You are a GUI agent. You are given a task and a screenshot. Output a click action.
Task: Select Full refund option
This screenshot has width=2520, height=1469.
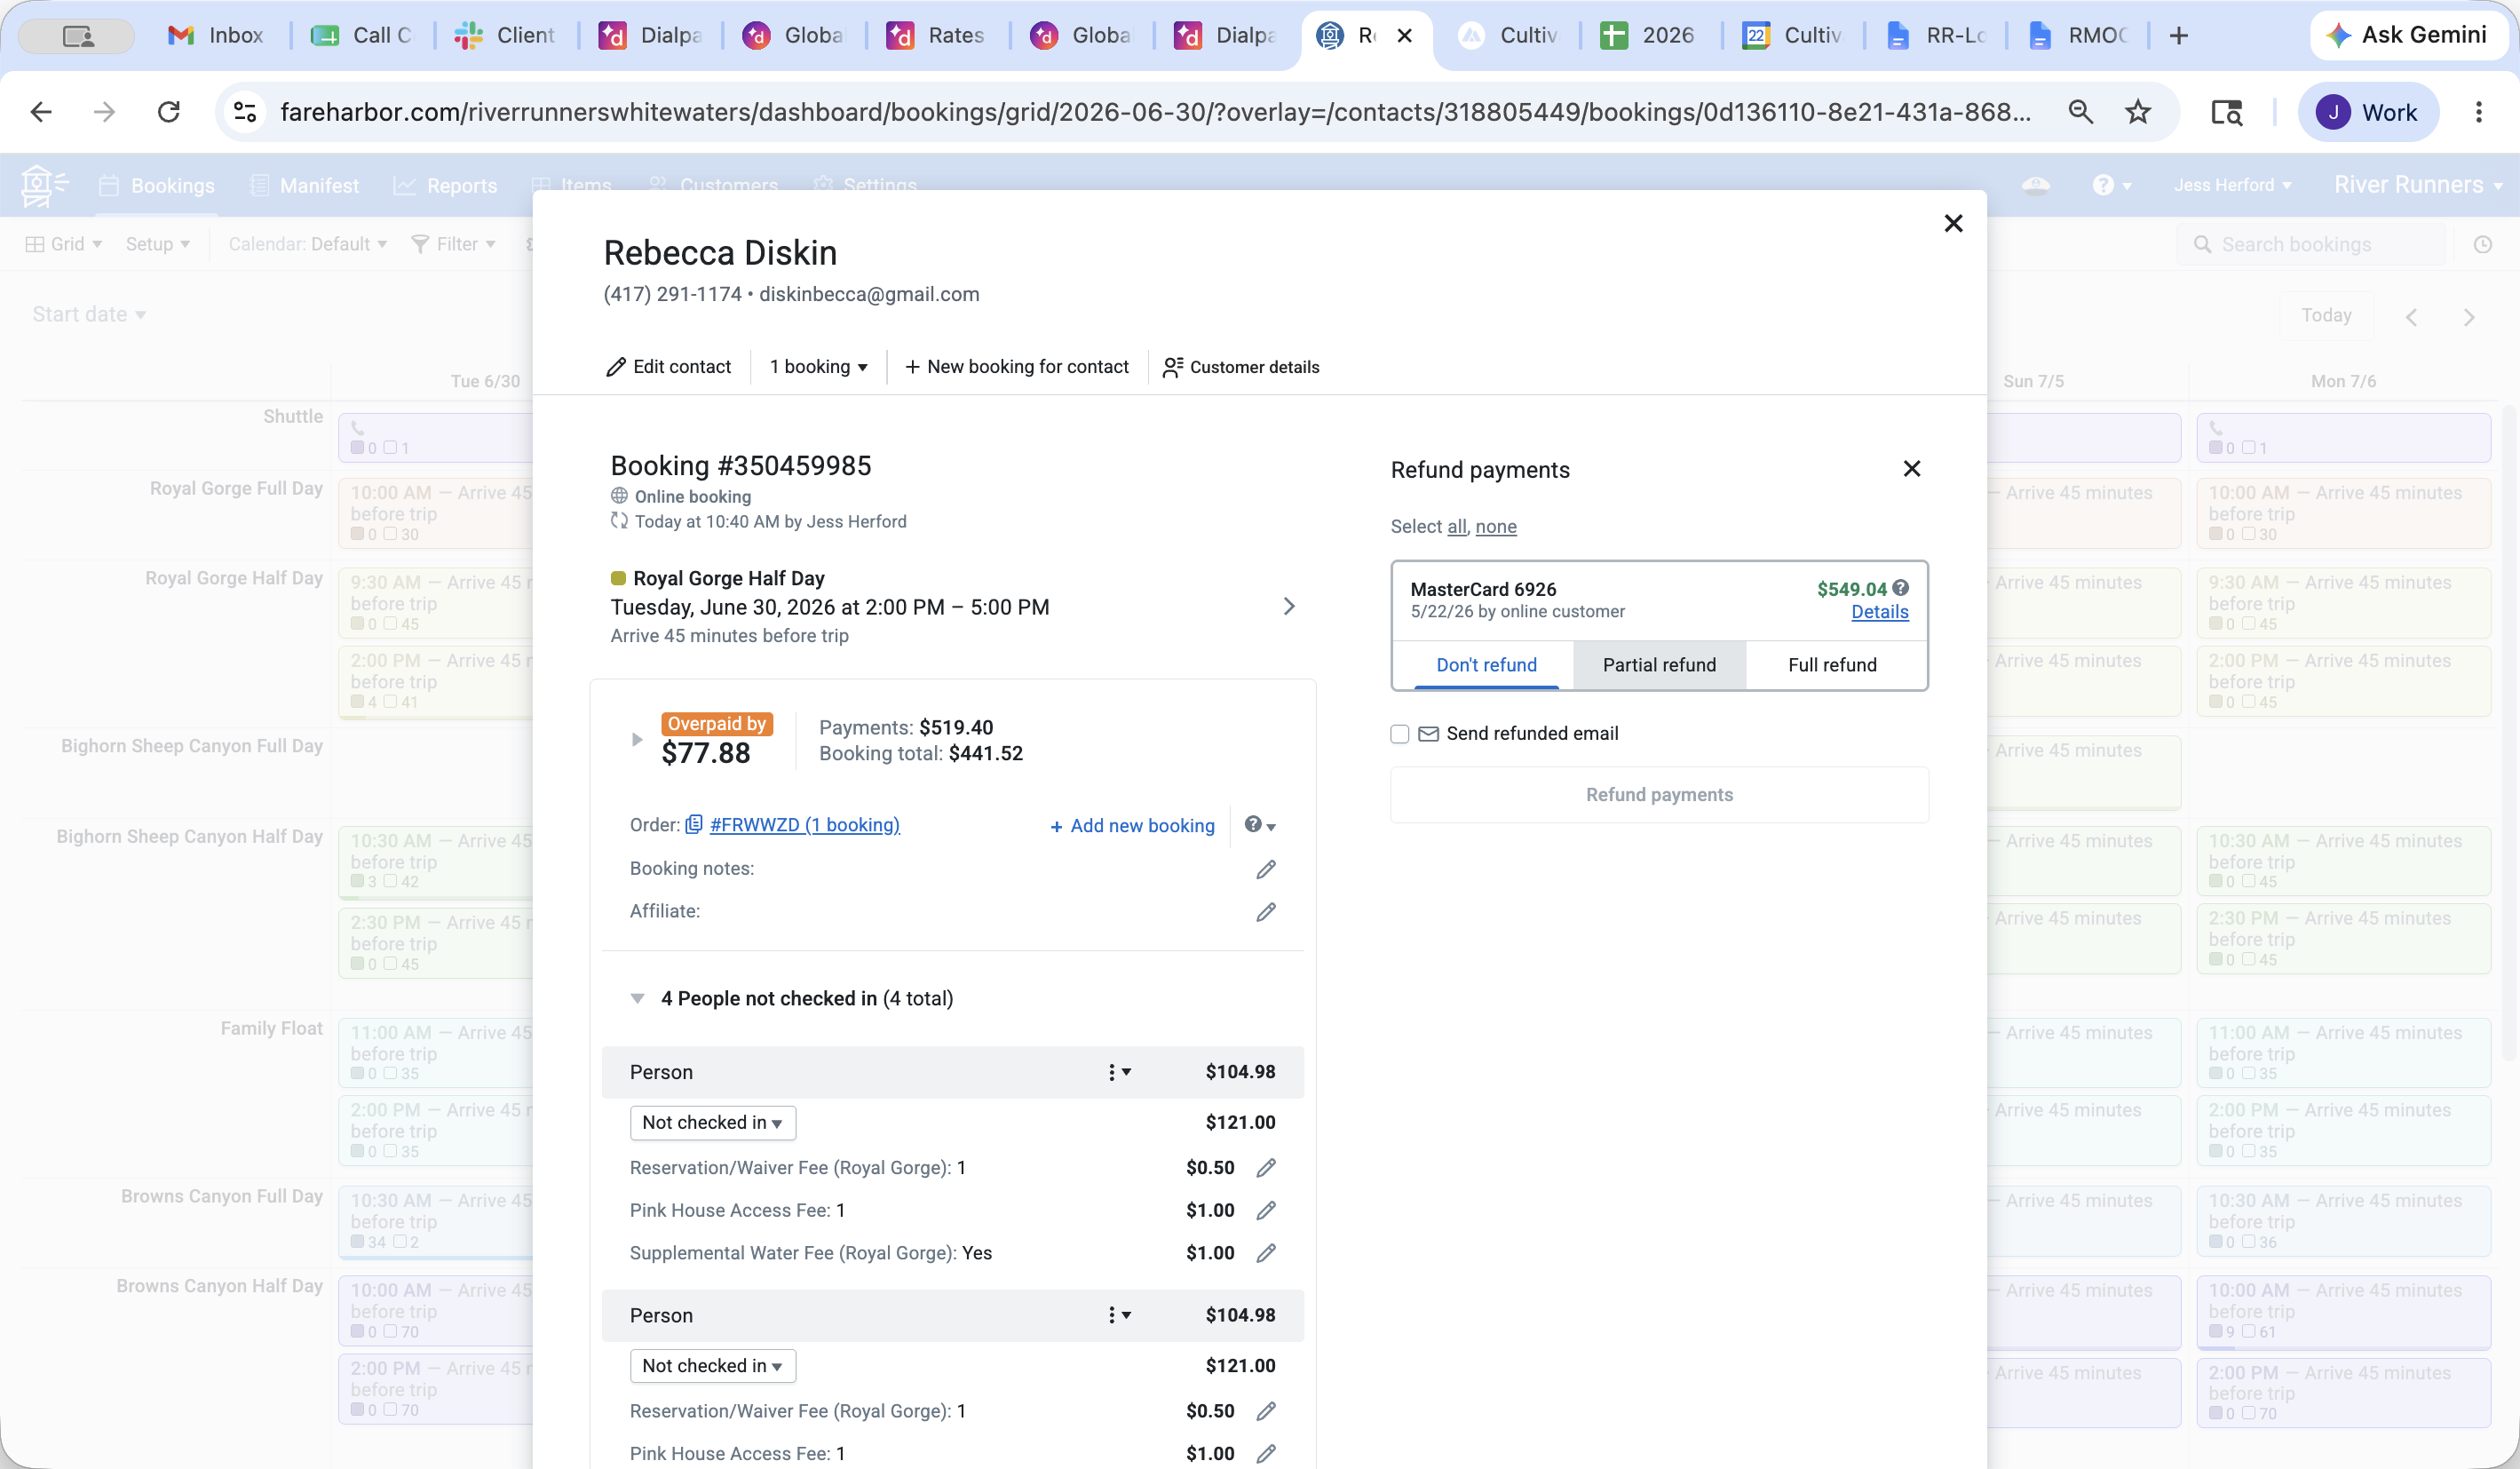[1832, 665]
